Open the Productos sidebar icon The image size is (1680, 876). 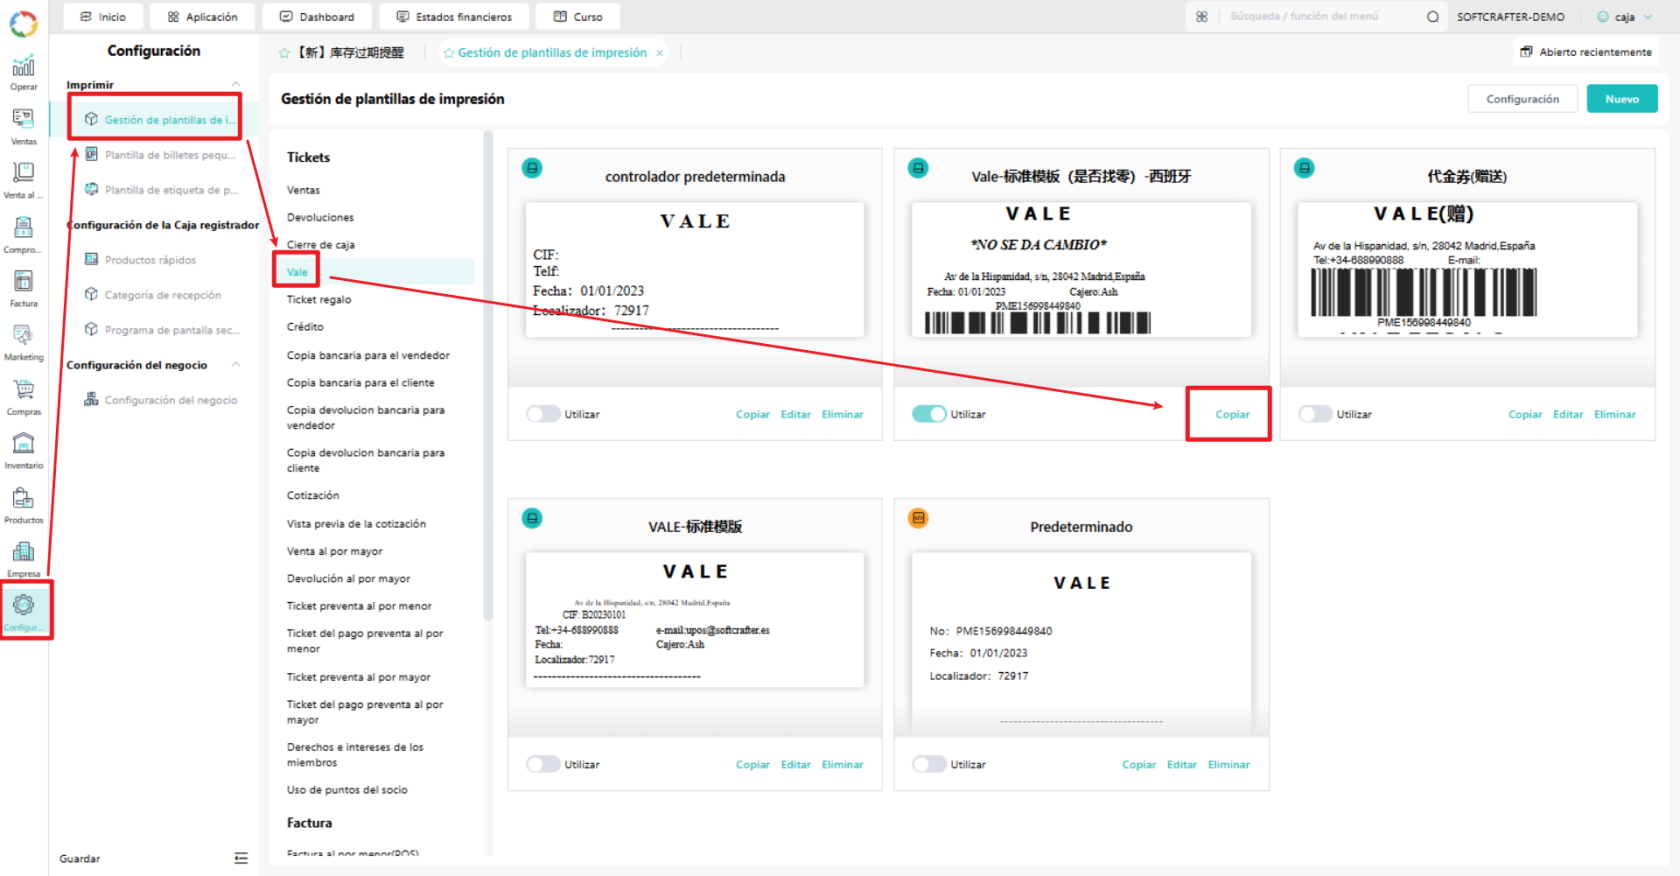(x=23, y=504)
